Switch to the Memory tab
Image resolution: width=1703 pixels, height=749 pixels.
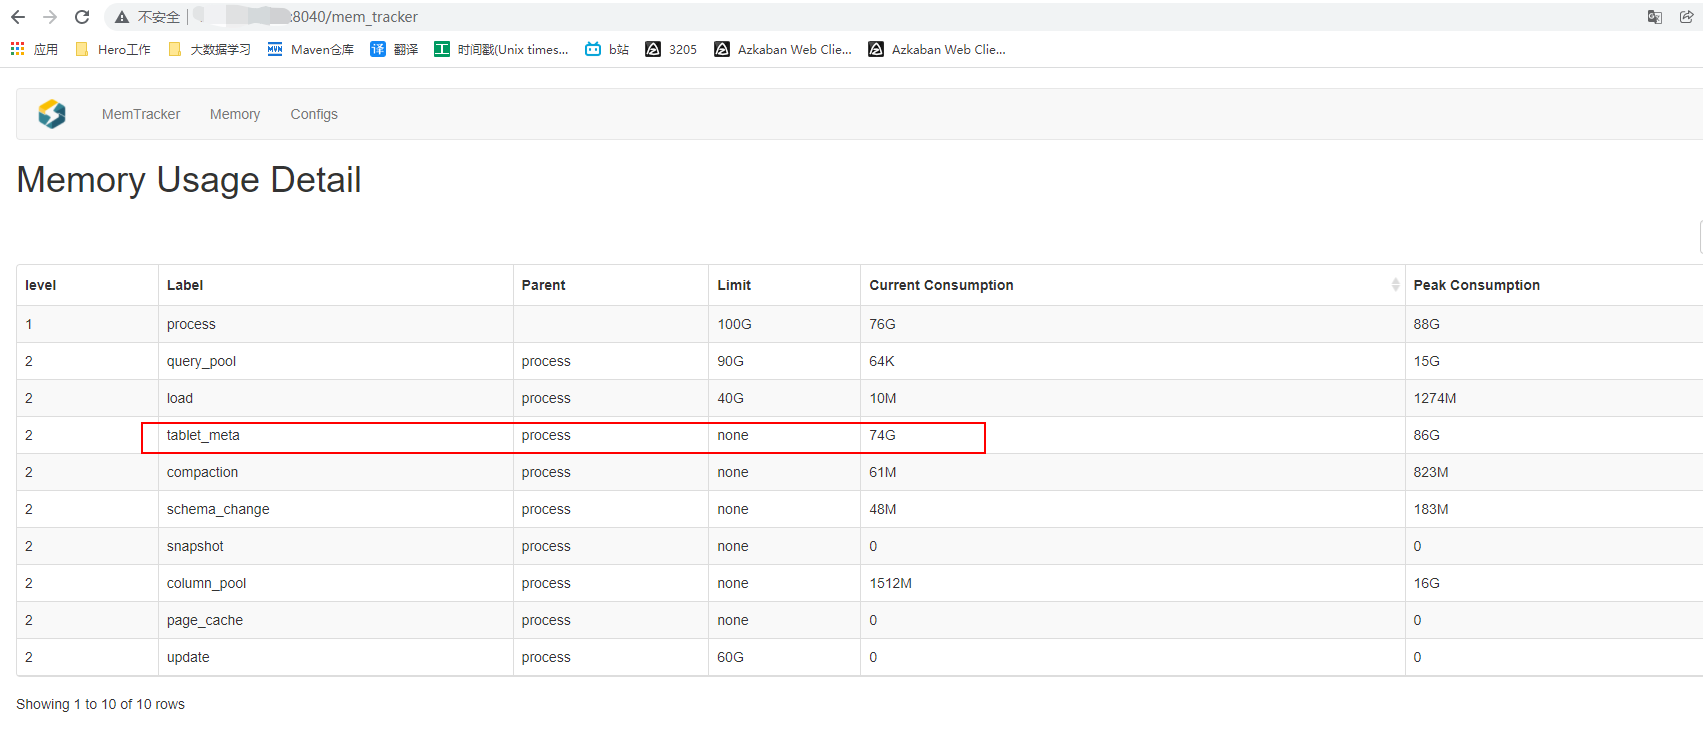[235, 114]
